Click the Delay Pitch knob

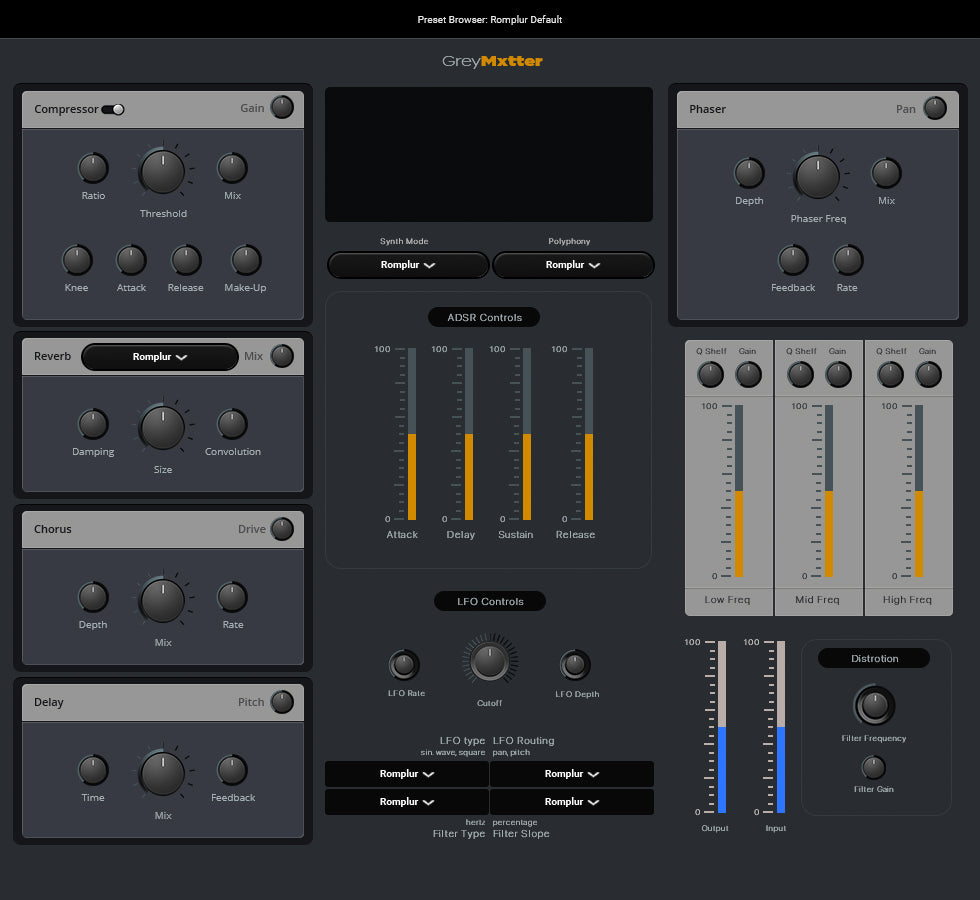click(x=282, y=702)
